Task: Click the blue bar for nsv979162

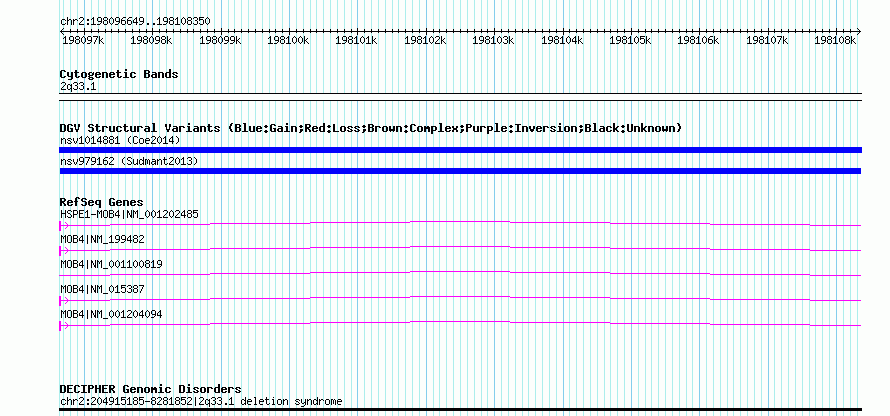Action: pos(460,171)
